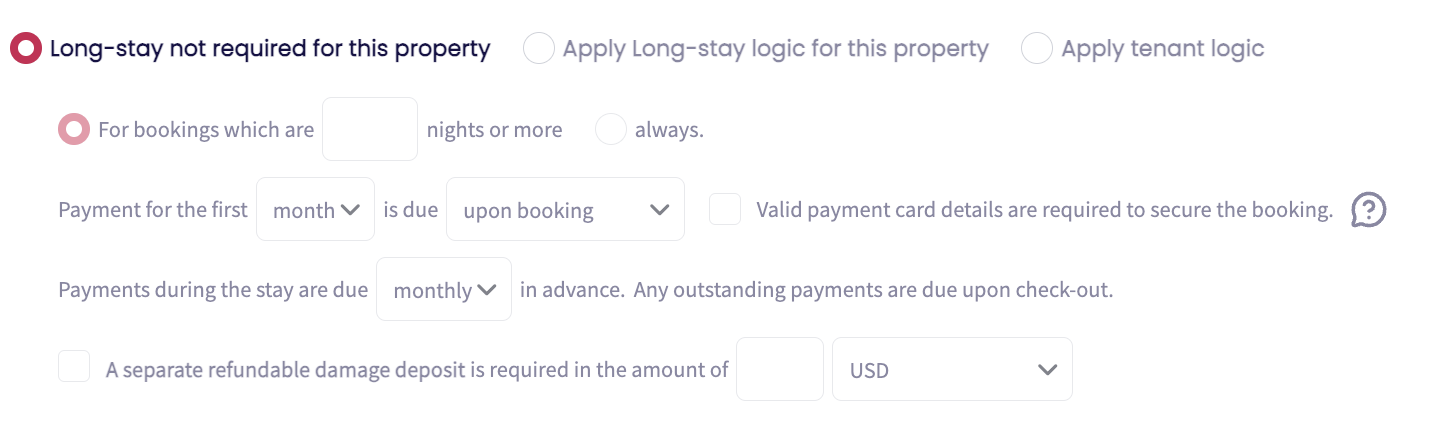Open the 'month' first payment dropdown
This screenshot has width=1436, height=434.
point(315,210)
